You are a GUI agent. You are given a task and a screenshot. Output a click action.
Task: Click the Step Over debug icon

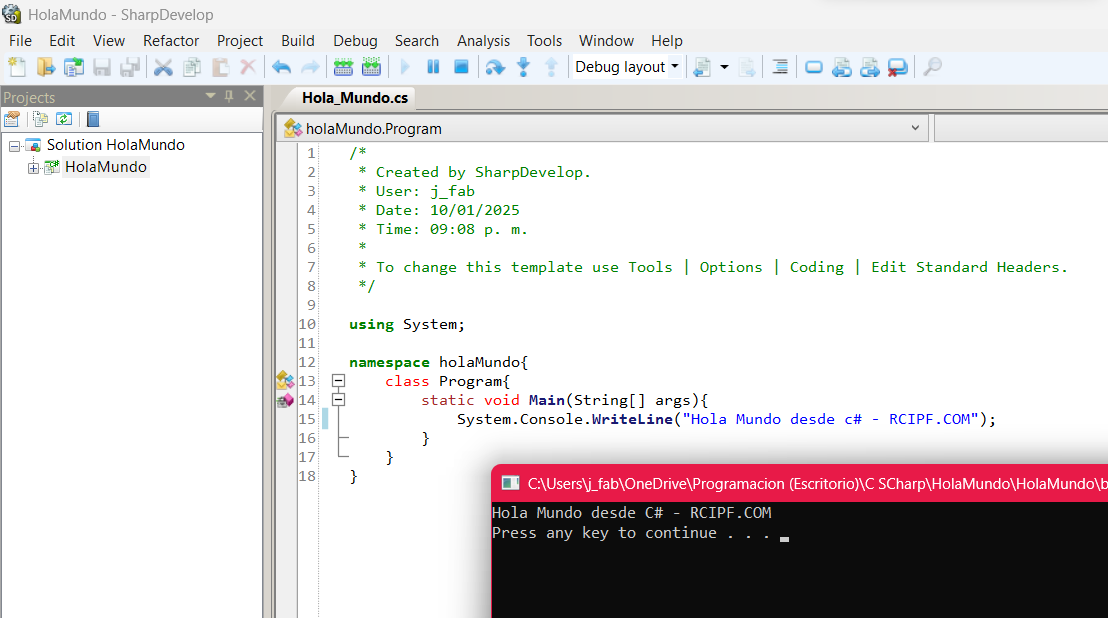pos(494,67)
